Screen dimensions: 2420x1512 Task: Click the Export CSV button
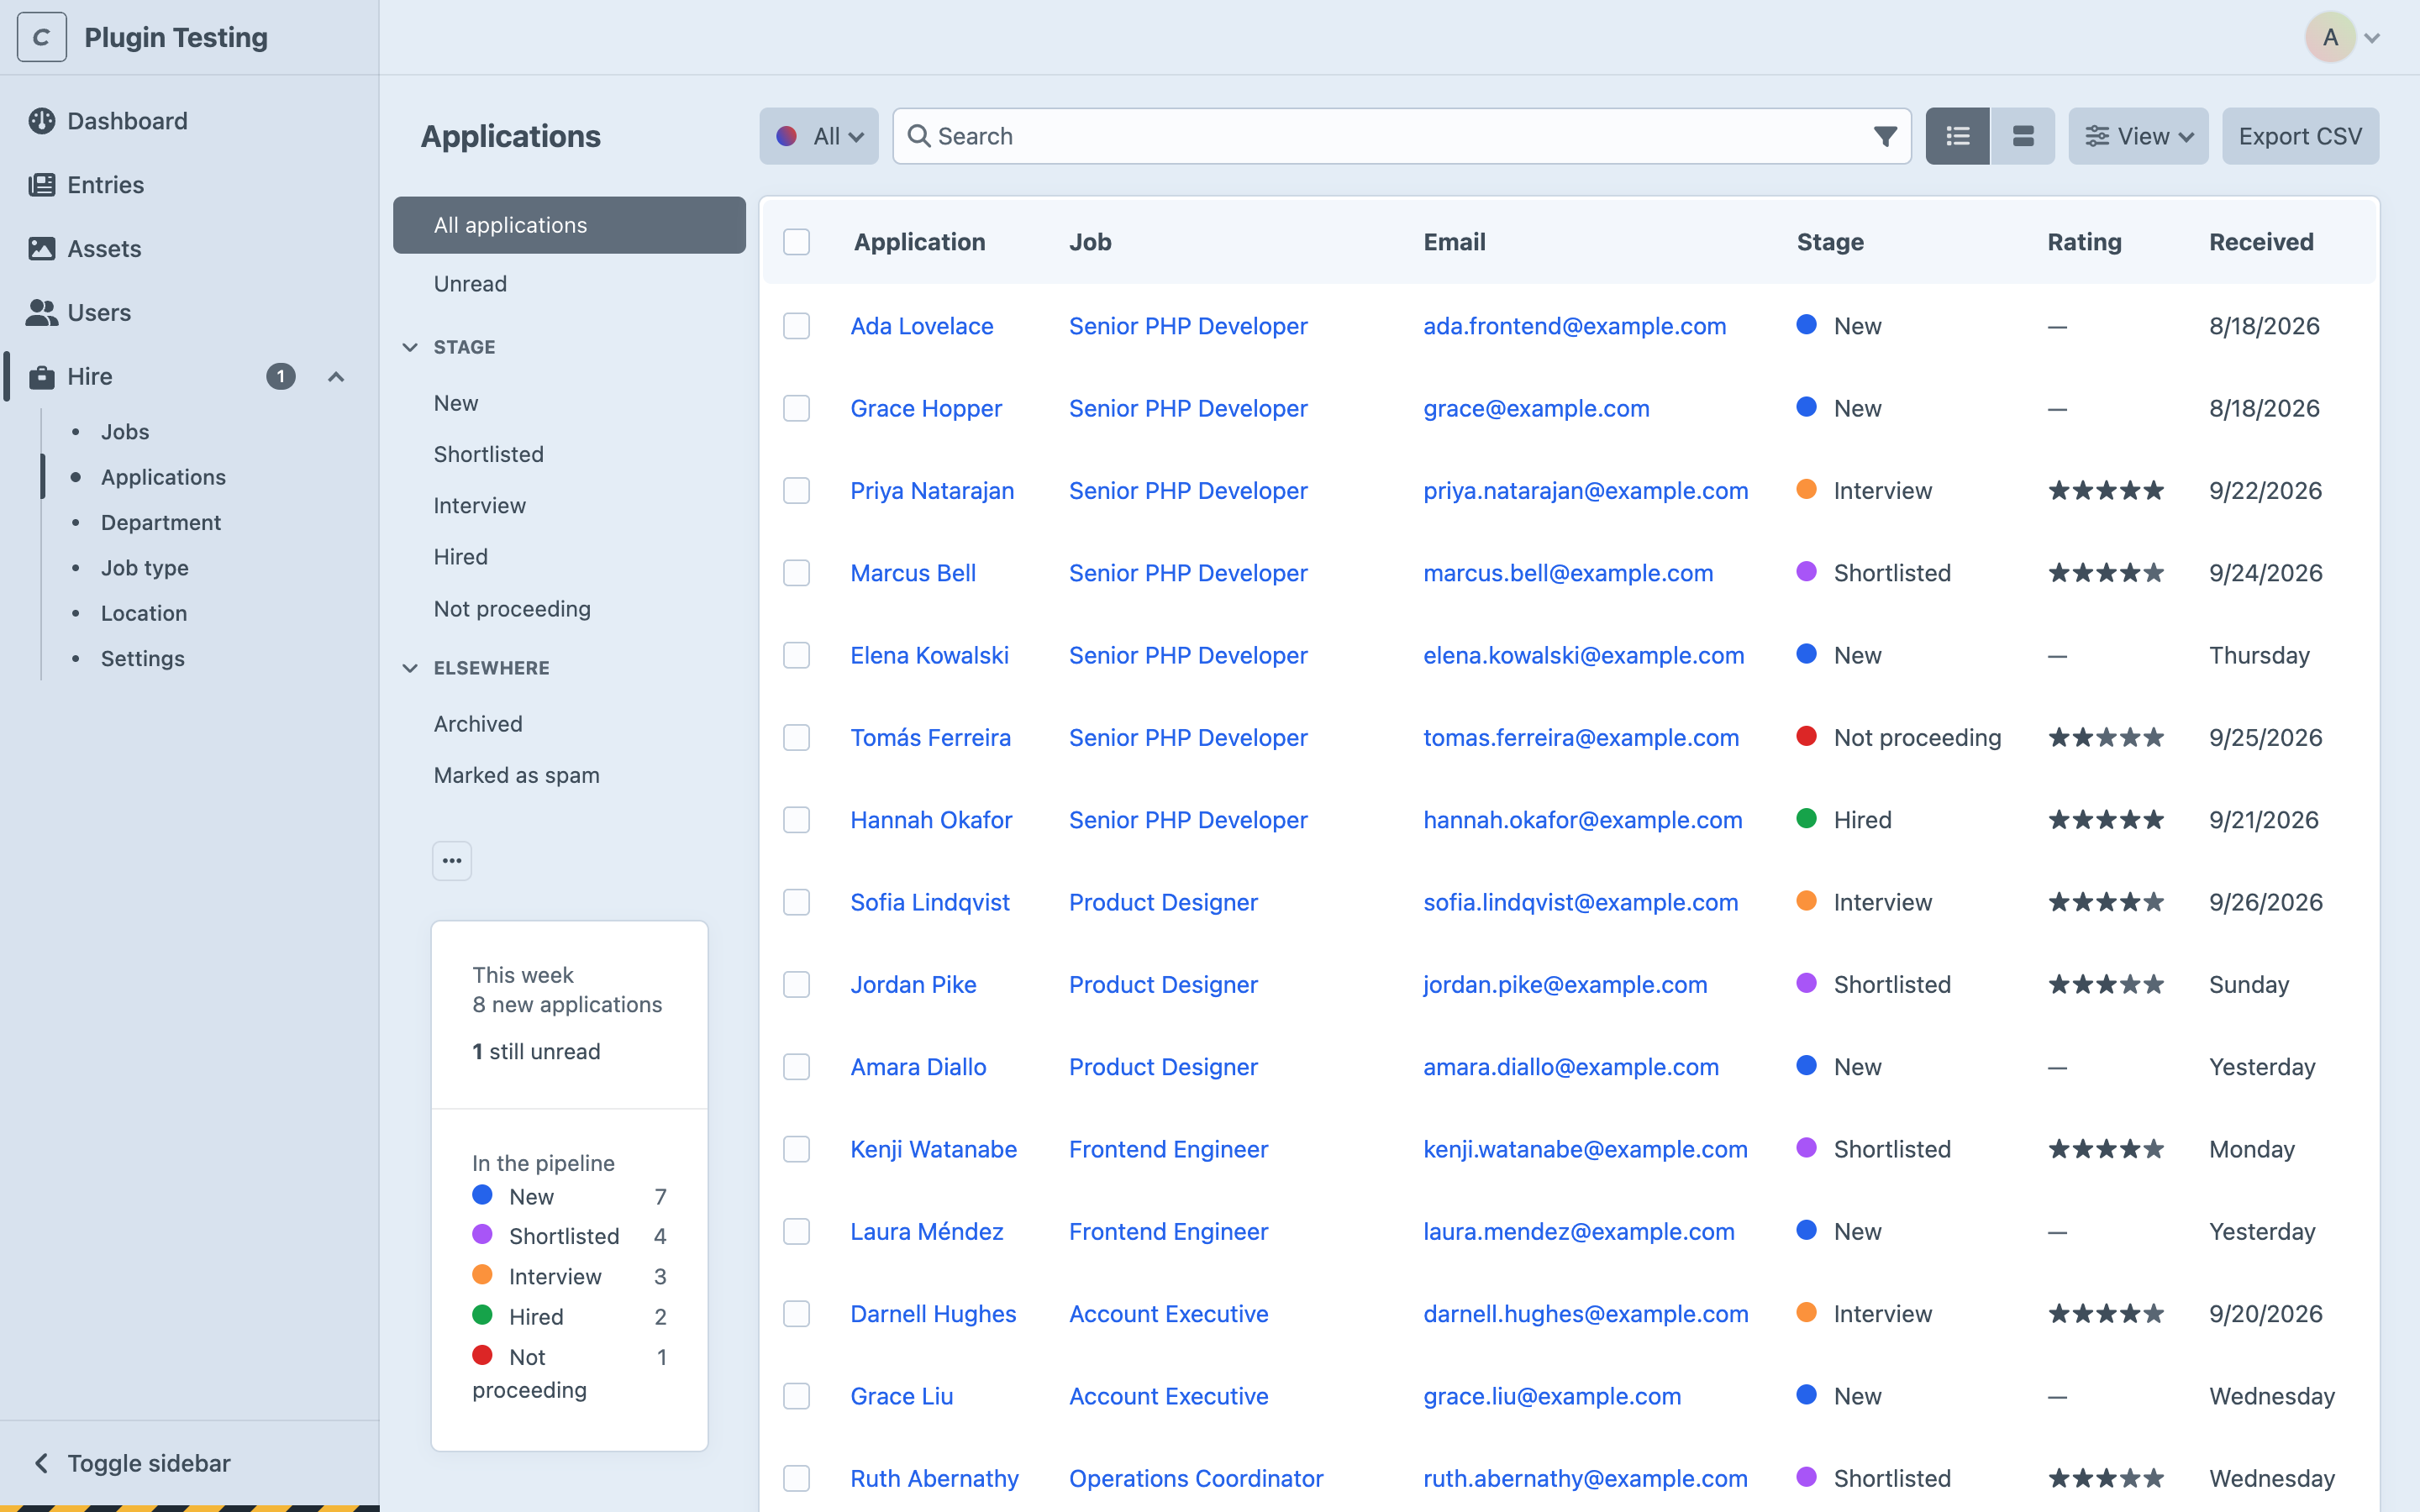2300,136
